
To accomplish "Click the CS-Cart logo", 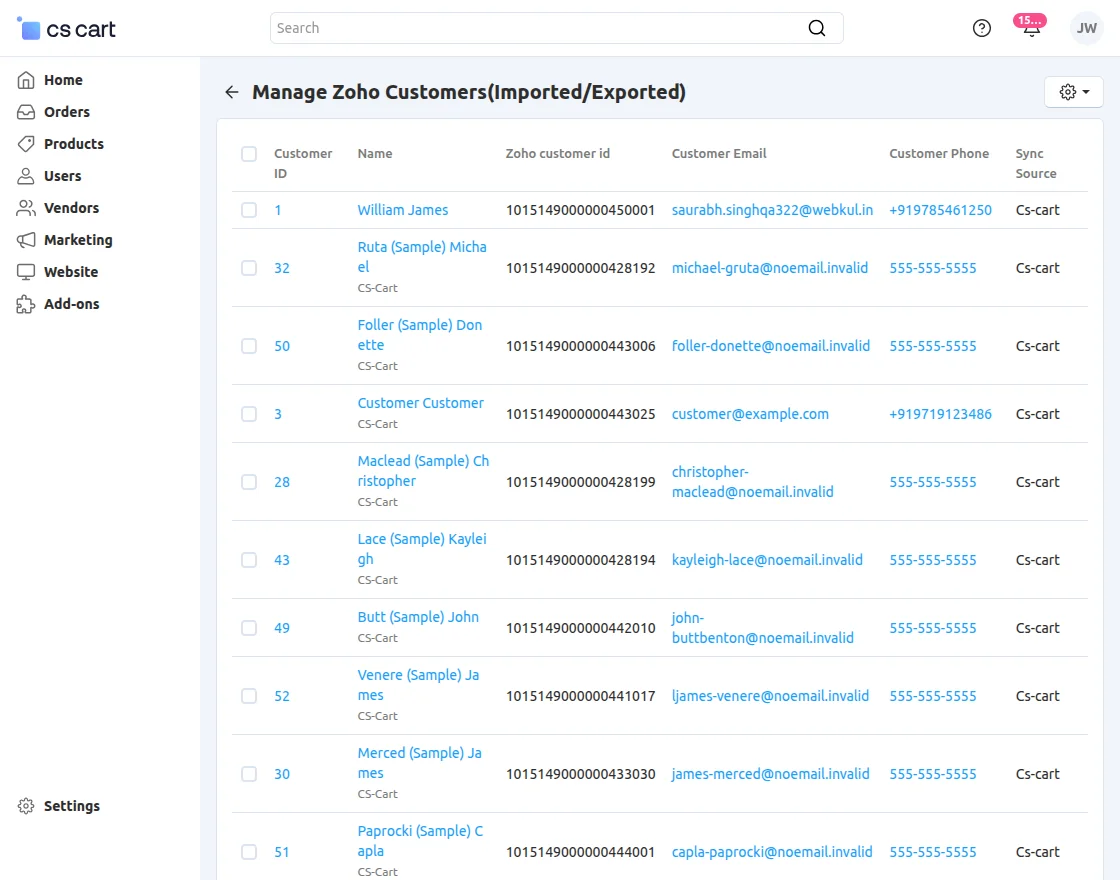I will point(66,29).
